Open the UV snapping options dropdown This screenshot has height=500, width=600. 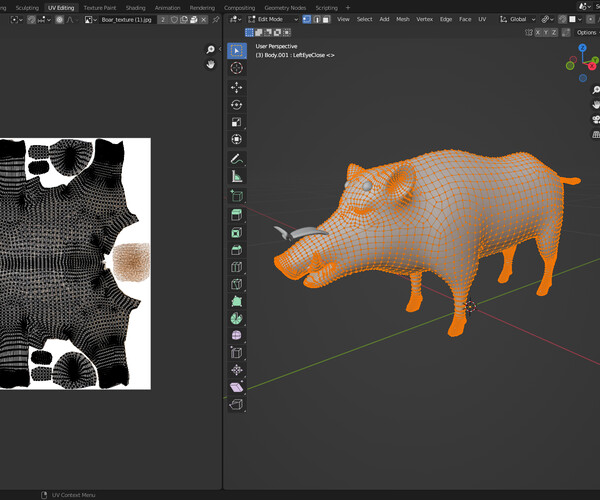[44, 20]
